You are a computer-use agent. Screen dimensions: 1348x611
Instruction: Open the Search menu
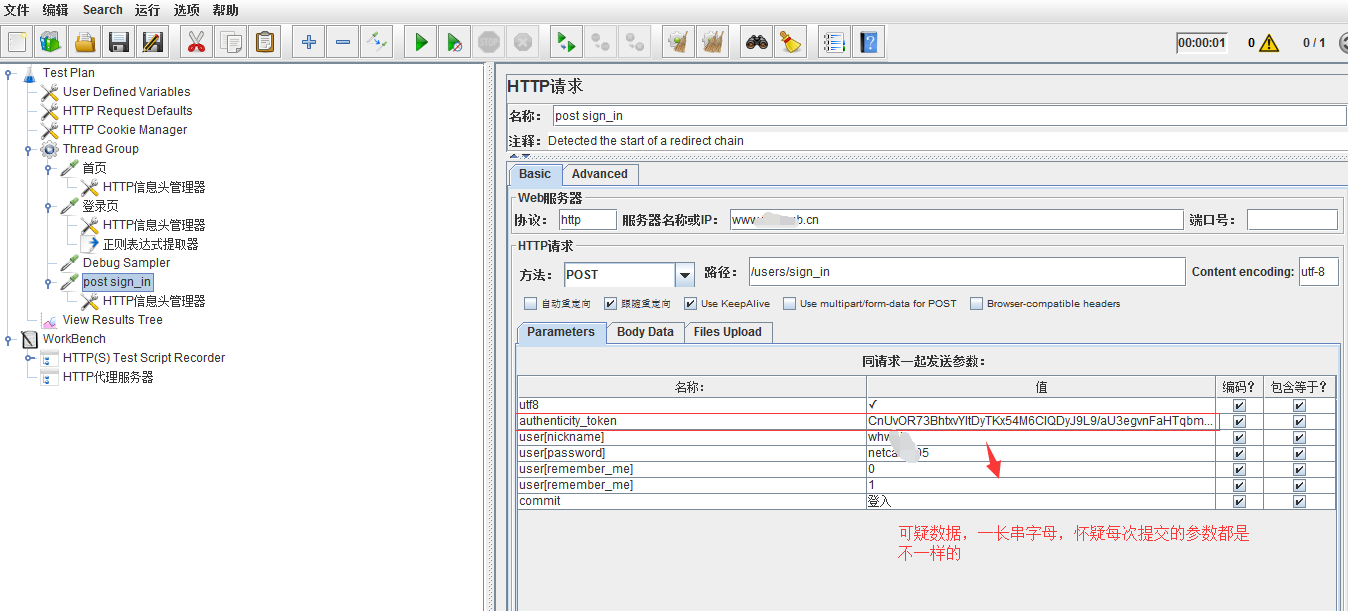coord(103,10)
